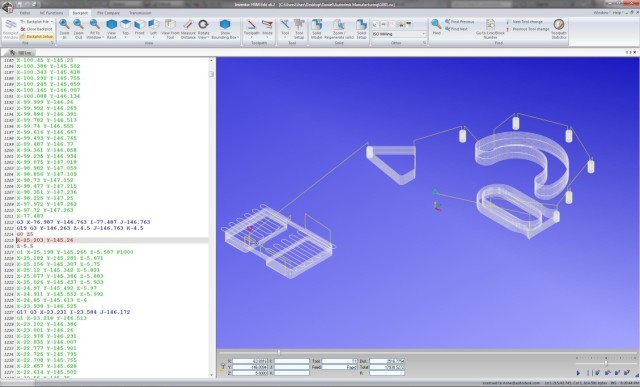The image size is (640, 387).
Task: Click the Tool Setup icon
Action: click(299, 29)
